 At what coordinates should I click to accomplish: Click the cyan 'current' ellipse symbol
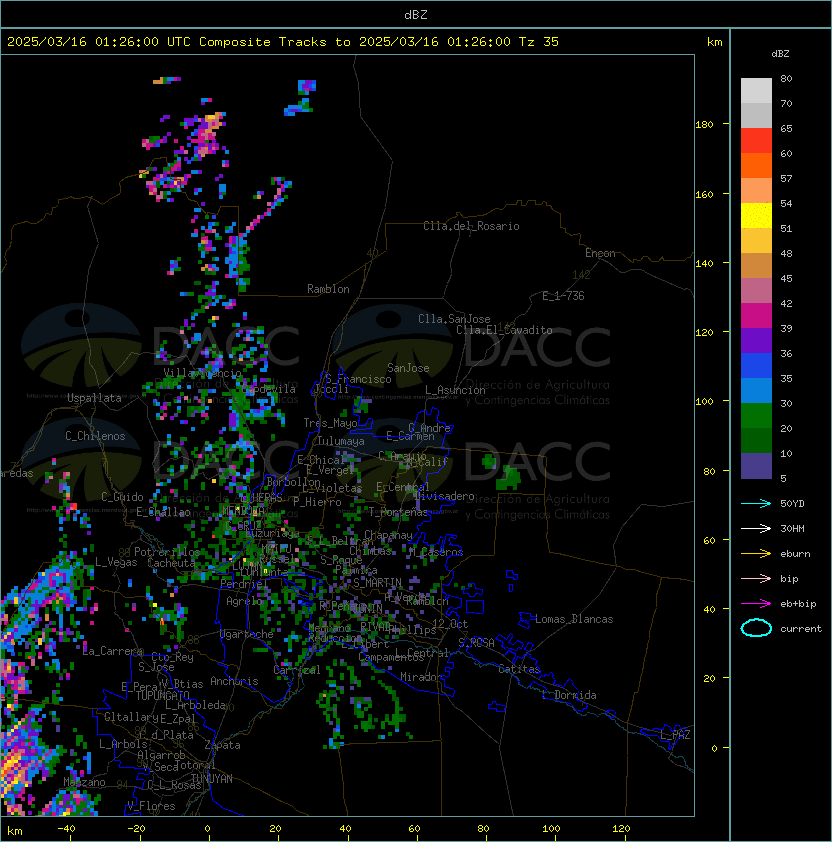756,628
